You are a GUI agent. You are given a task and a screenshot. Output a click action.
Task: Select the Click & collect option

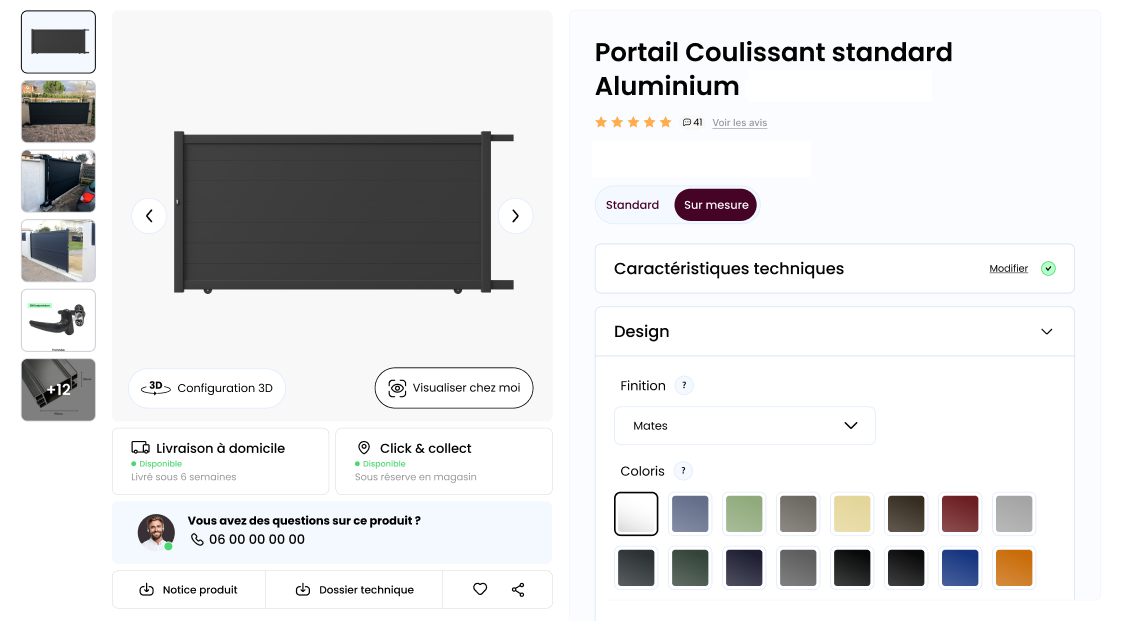click(444, 460)
